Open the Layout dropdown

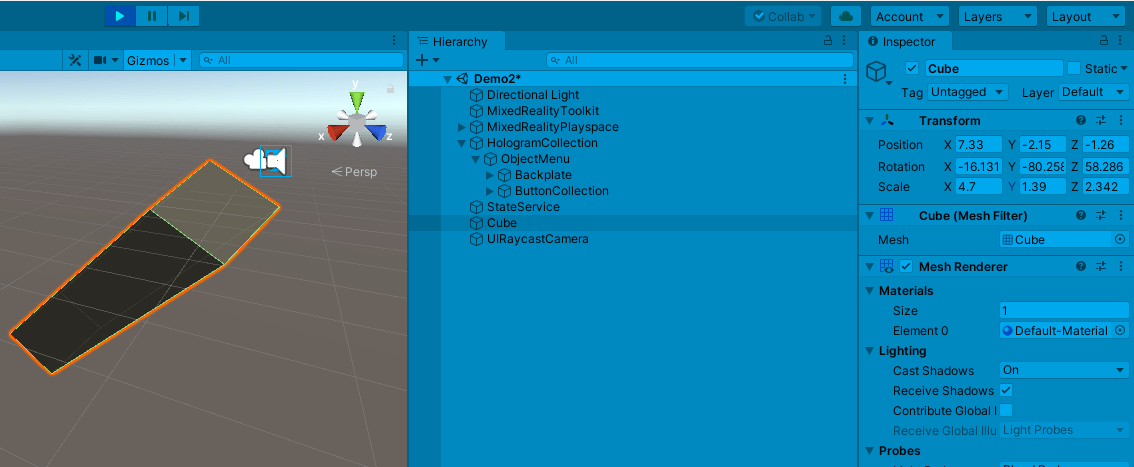coord(1086,17)
